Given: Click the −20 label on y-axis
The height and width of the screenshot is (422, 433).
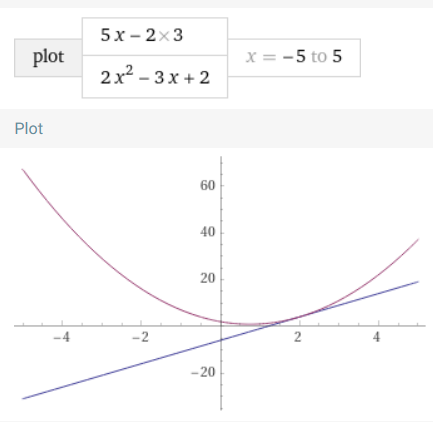Looking at the screenshot, I should [203, 372].
